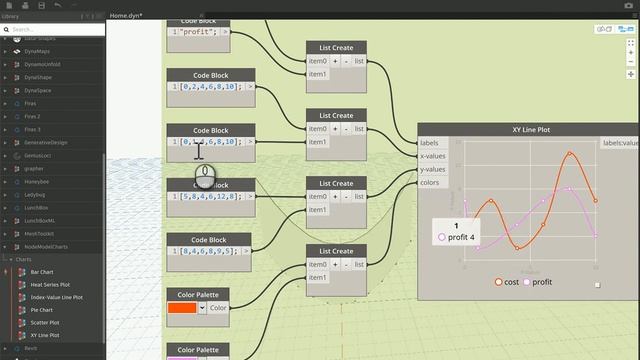Click the top List Create list output port

click(x=359, y=61)
